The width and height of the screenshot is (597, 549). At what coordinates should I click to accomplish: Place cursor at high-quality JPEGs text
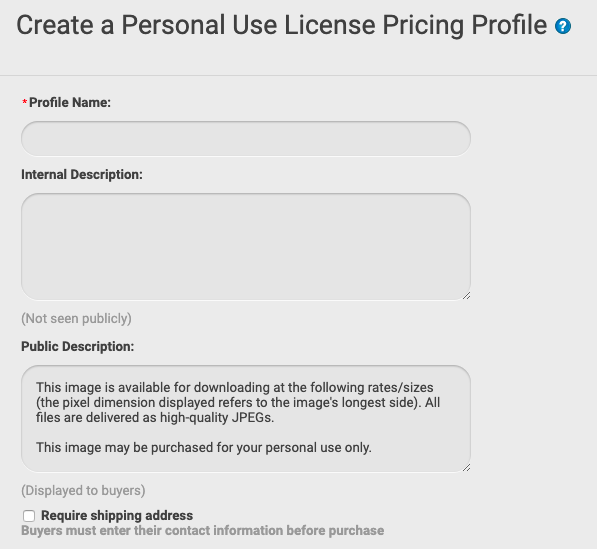pyautogui.click(x=217, y=418)
